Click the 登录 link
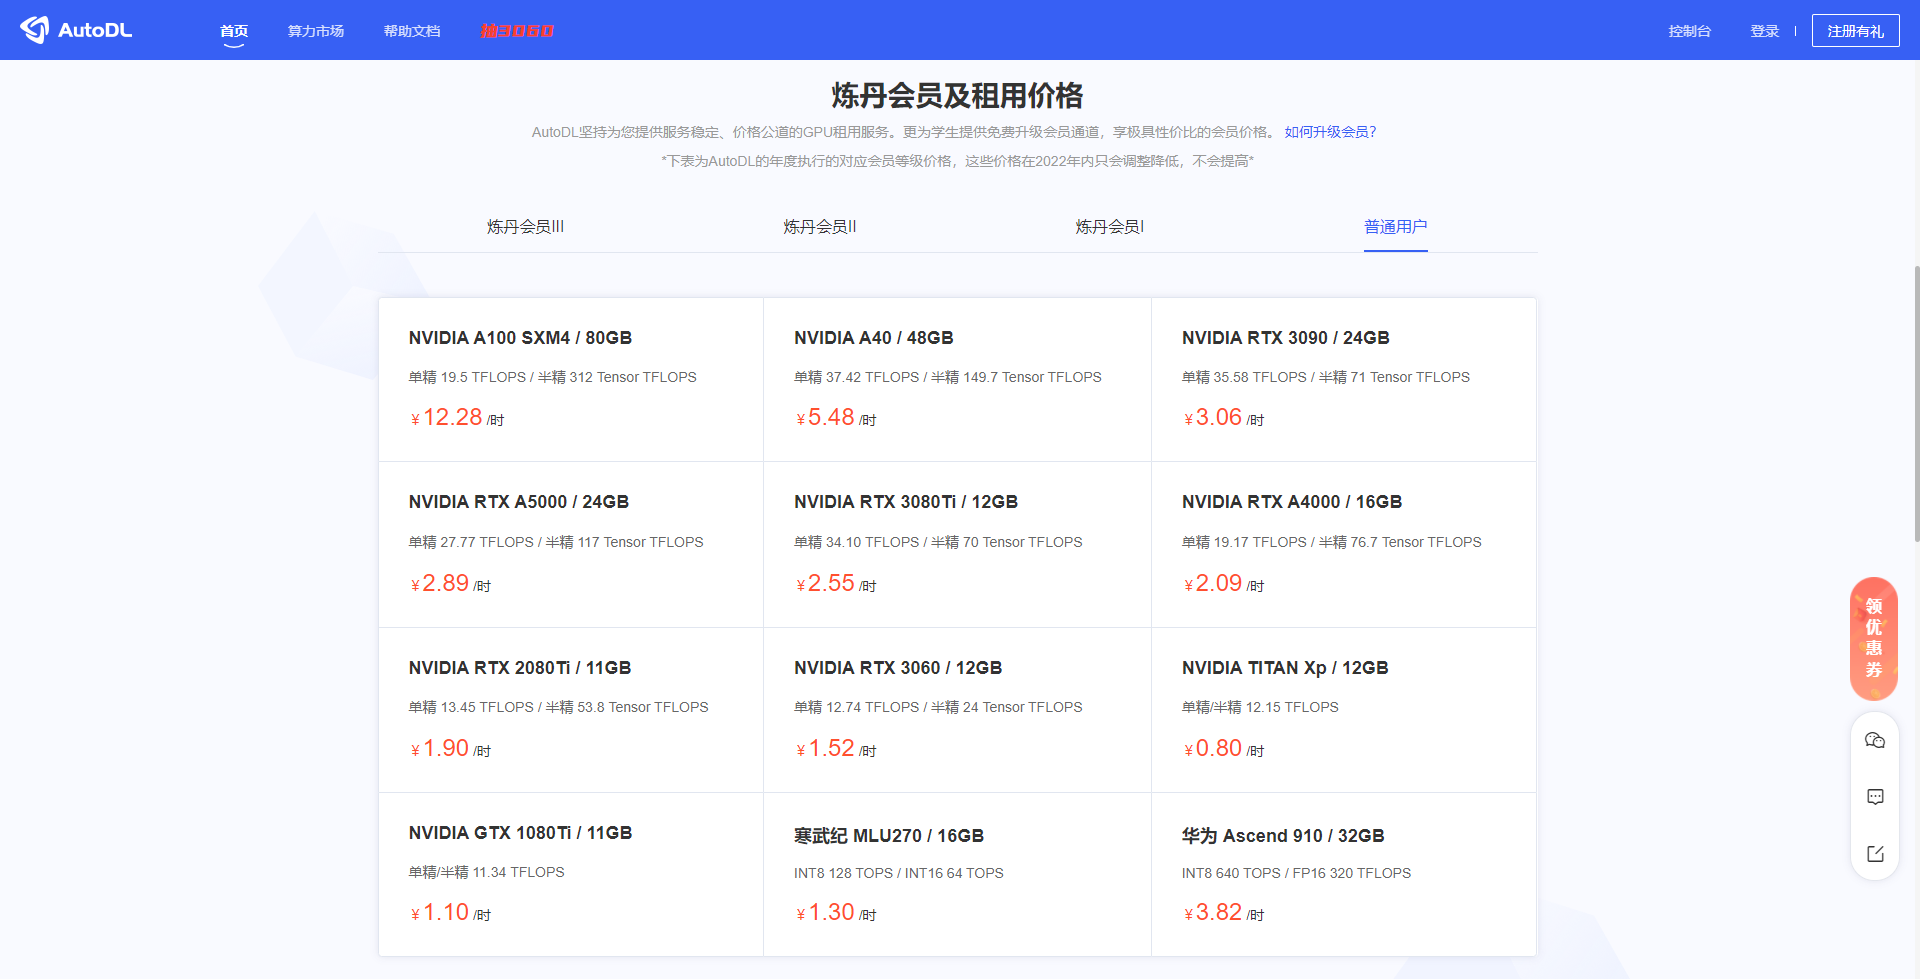 click(x=1764, y=31)
